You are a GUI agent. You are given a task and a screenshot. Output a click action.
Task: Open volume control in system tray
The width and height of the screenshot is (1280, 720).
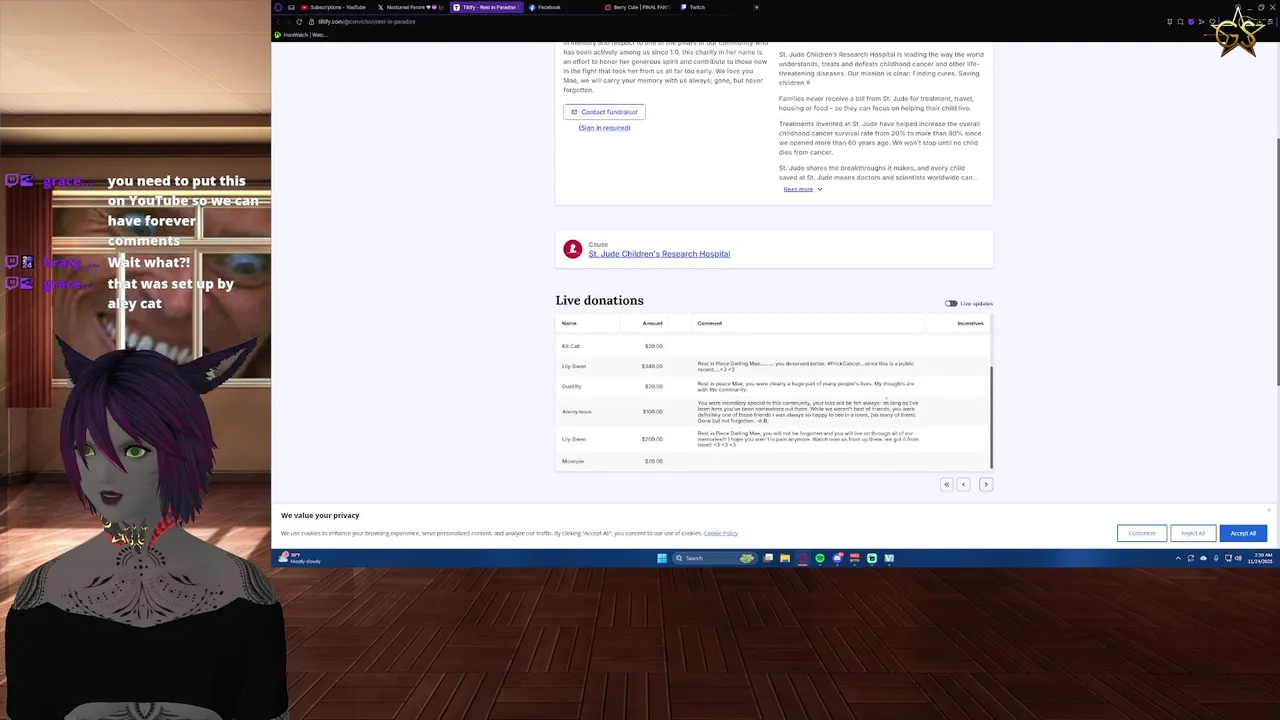pos(1240,558)
